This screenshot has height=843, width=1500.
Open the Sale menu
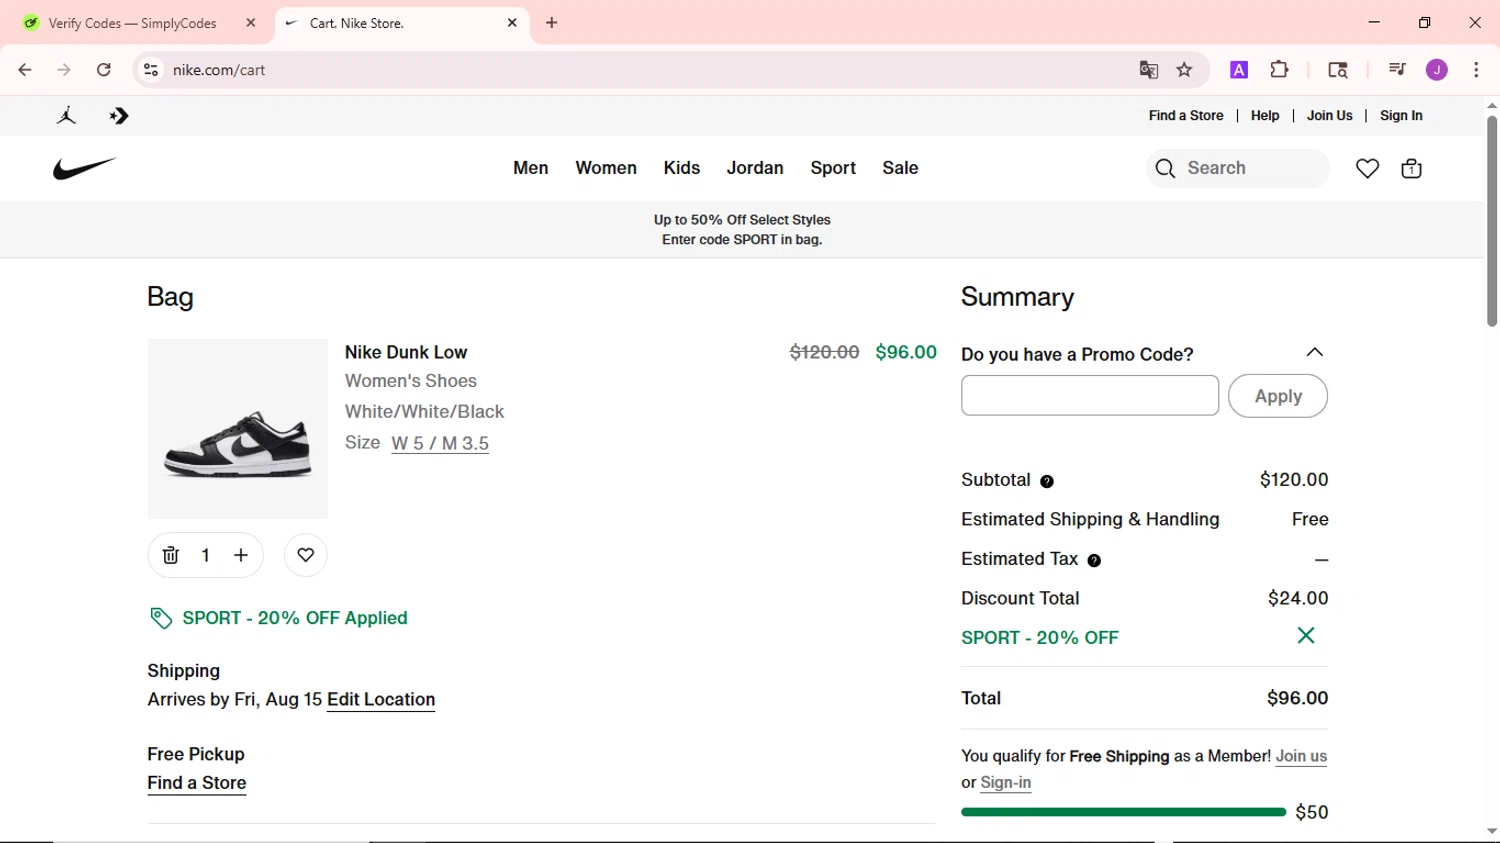click(x=900, y=168)
